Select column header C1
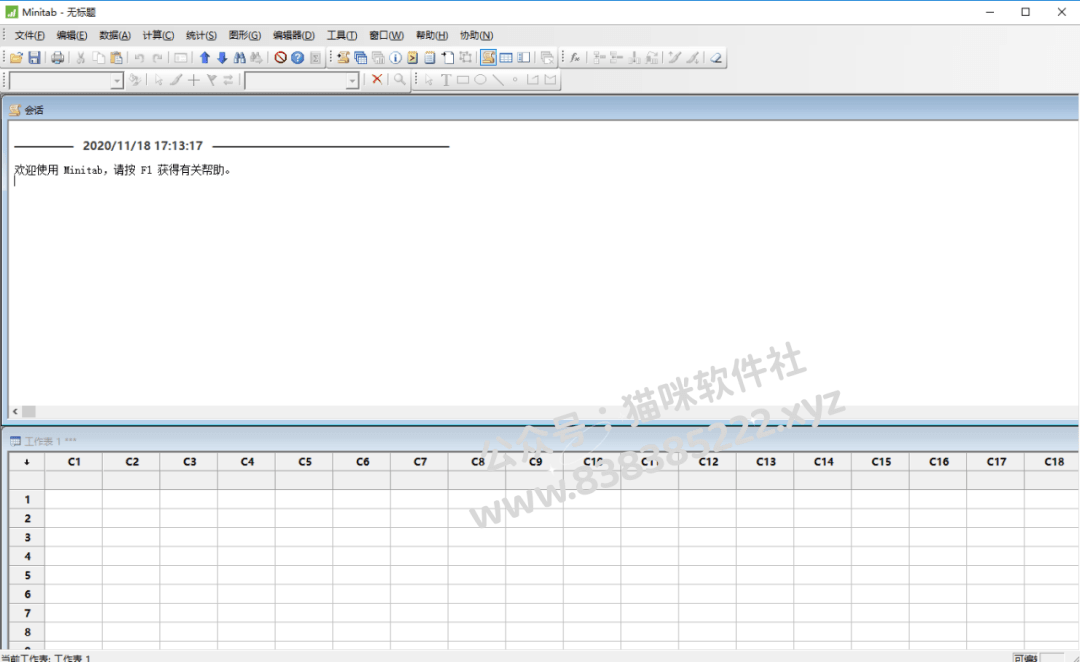This screenshot has height=662, width=1080. tap(74, 462)
